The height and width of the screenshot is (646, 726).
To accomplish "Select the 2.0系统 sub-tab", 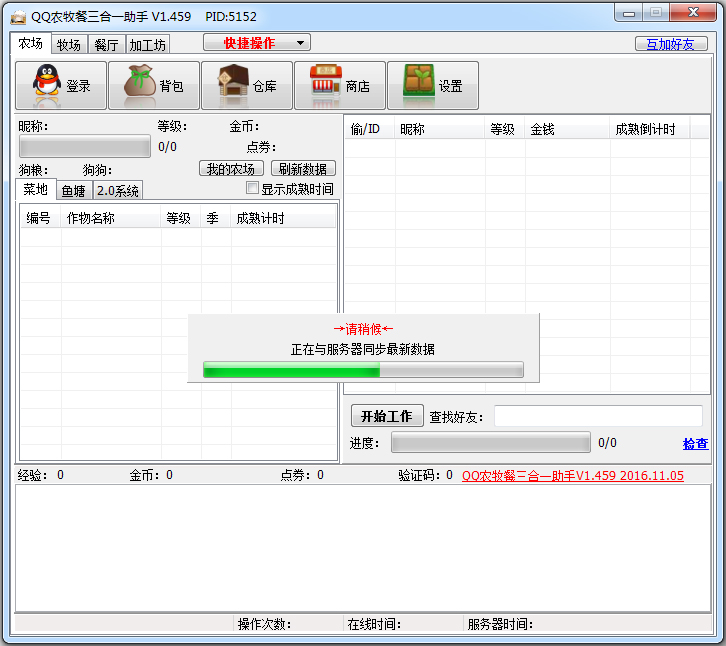I will tap(118, 191).
